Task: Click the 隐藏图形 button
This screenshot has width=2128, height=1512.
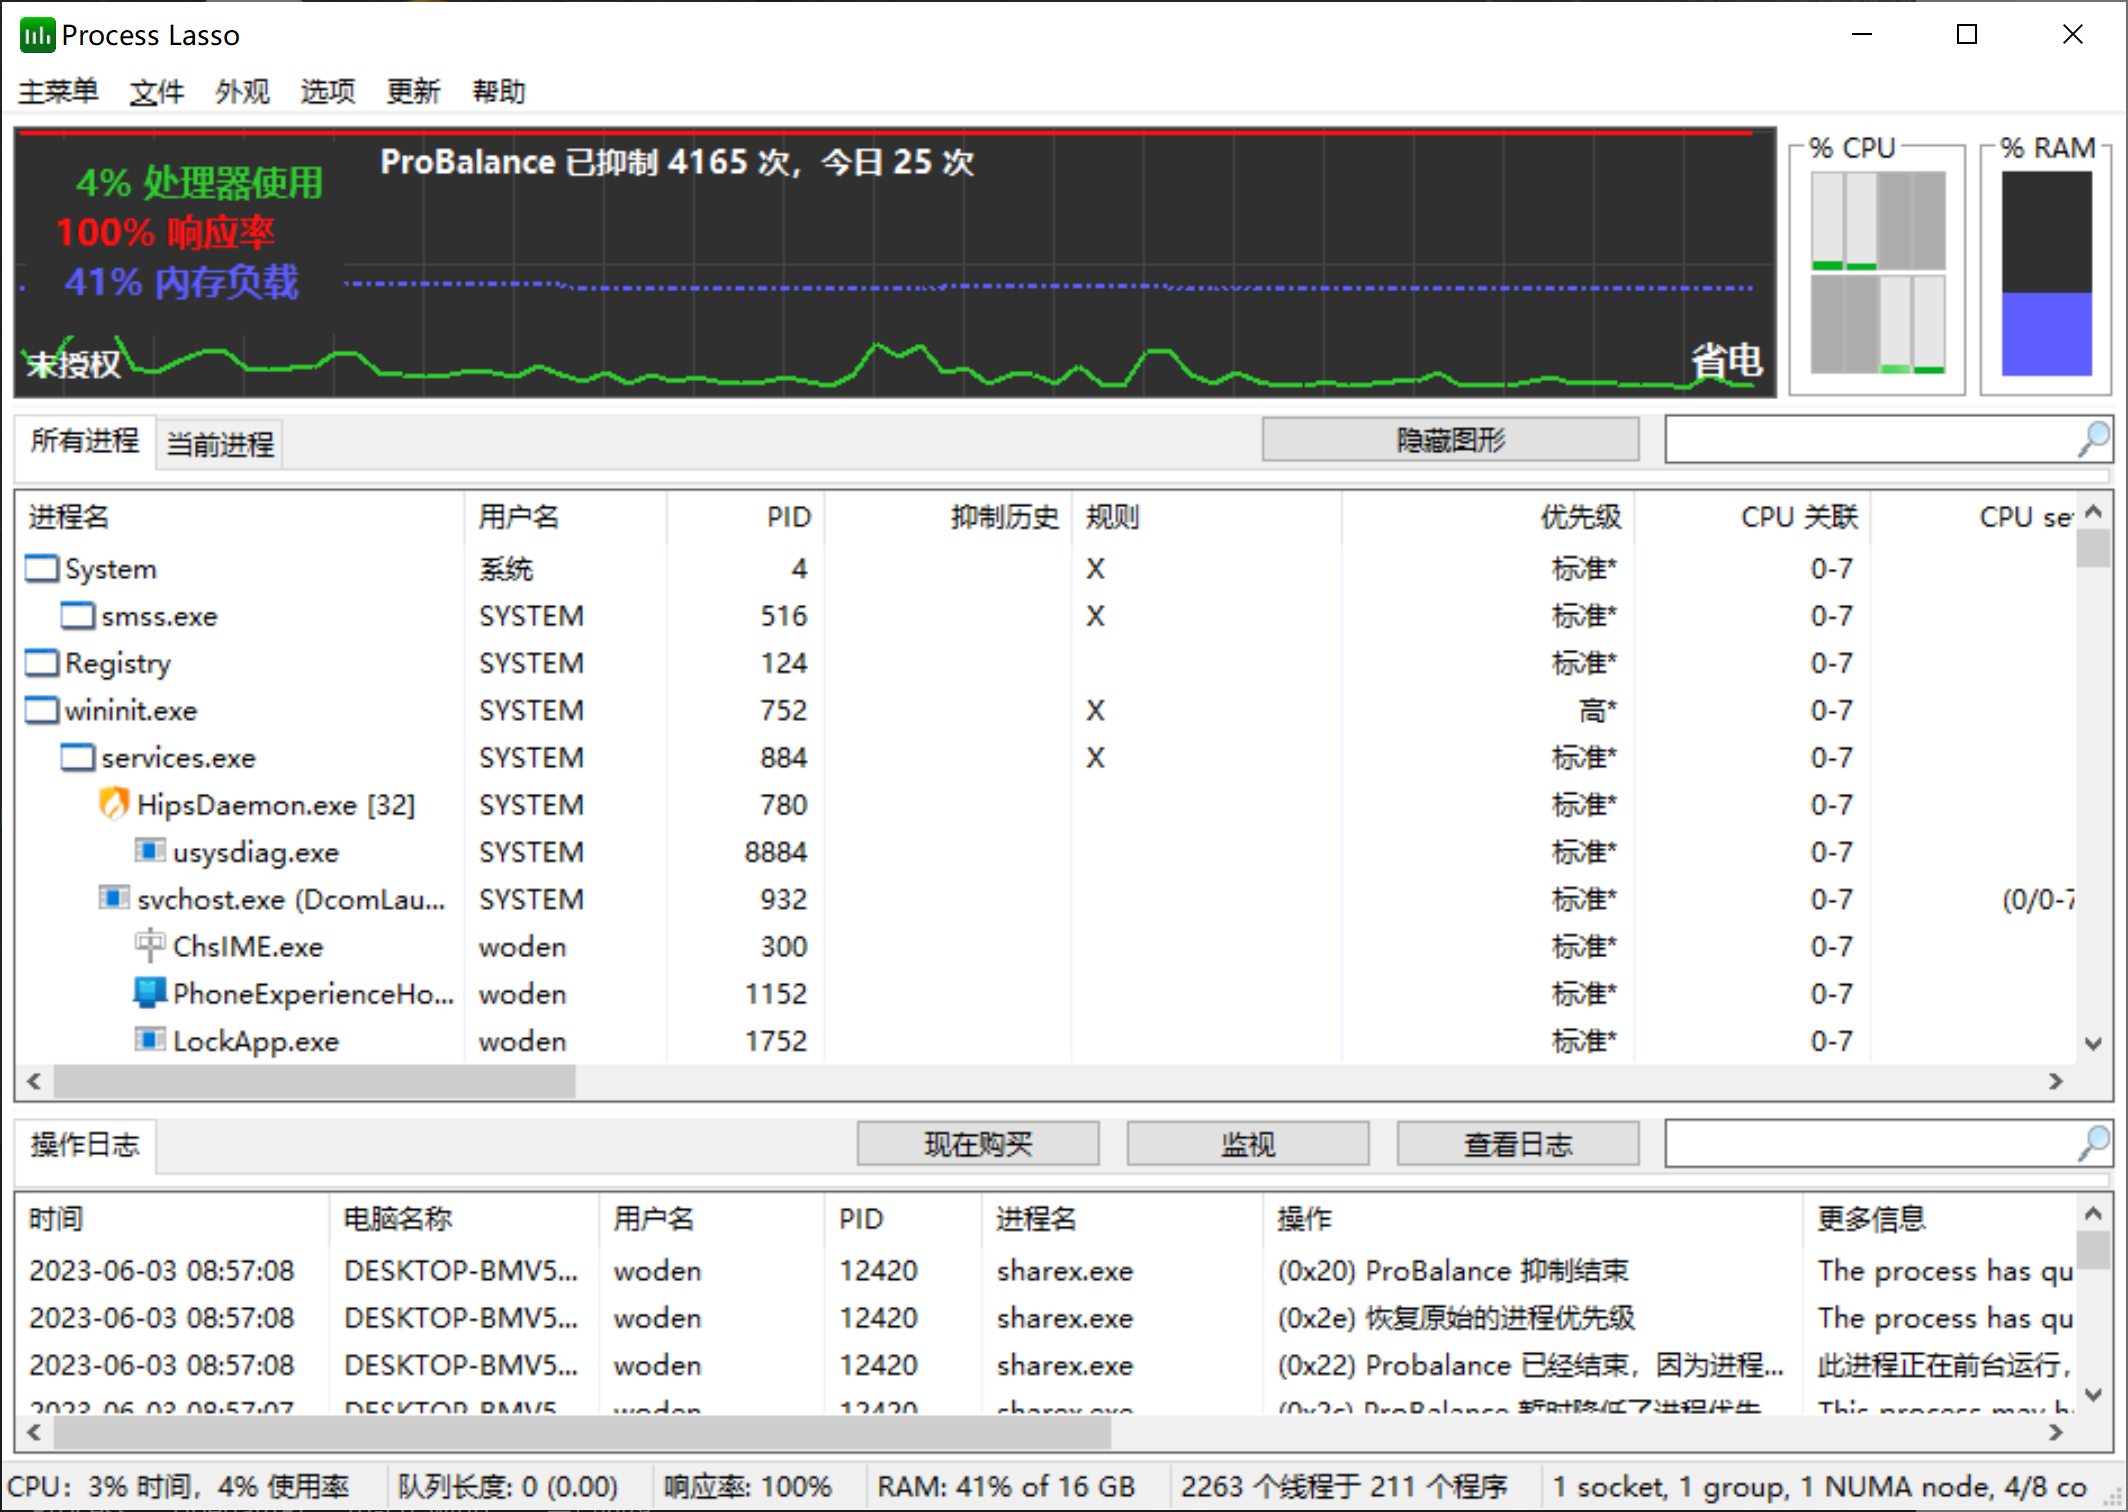Action: coord(1449,438)
